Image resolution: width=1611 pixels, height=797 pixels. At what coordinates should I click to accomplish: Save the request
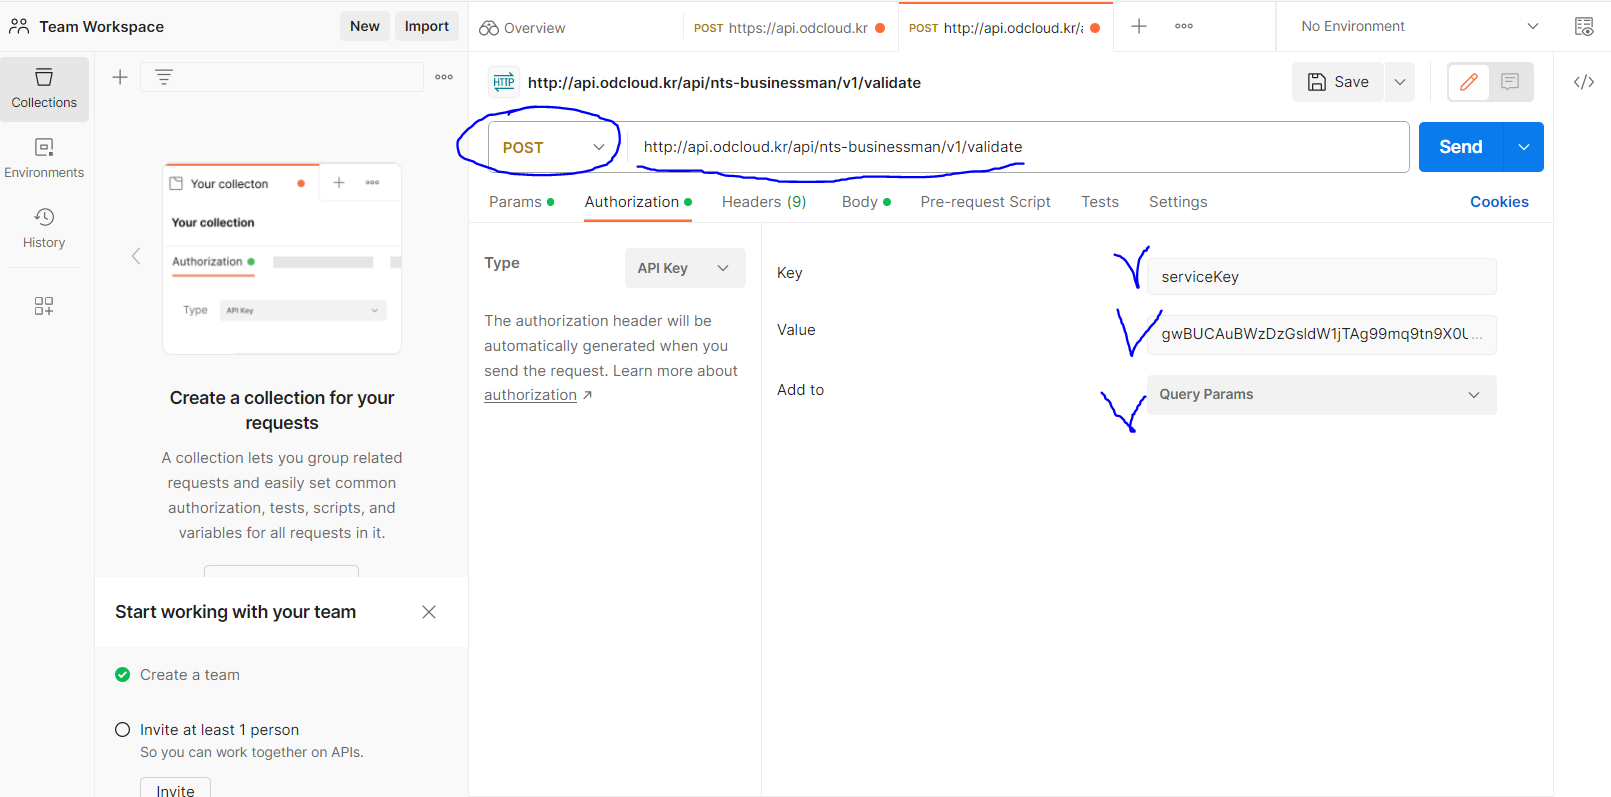pyautogui.click(x=1338, y=82)
